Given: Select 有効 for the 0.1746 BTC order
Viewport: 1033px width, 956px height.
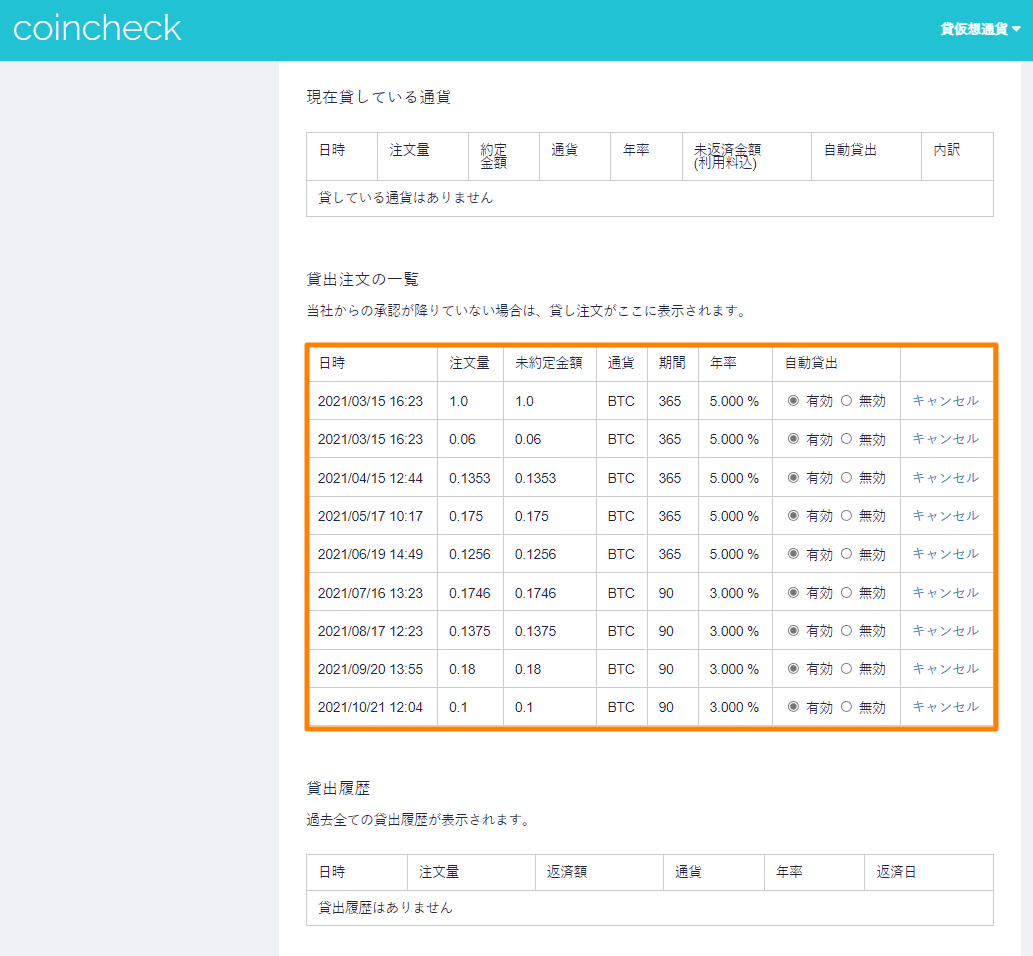Looking at the screenshot, I should click(793, 593).
